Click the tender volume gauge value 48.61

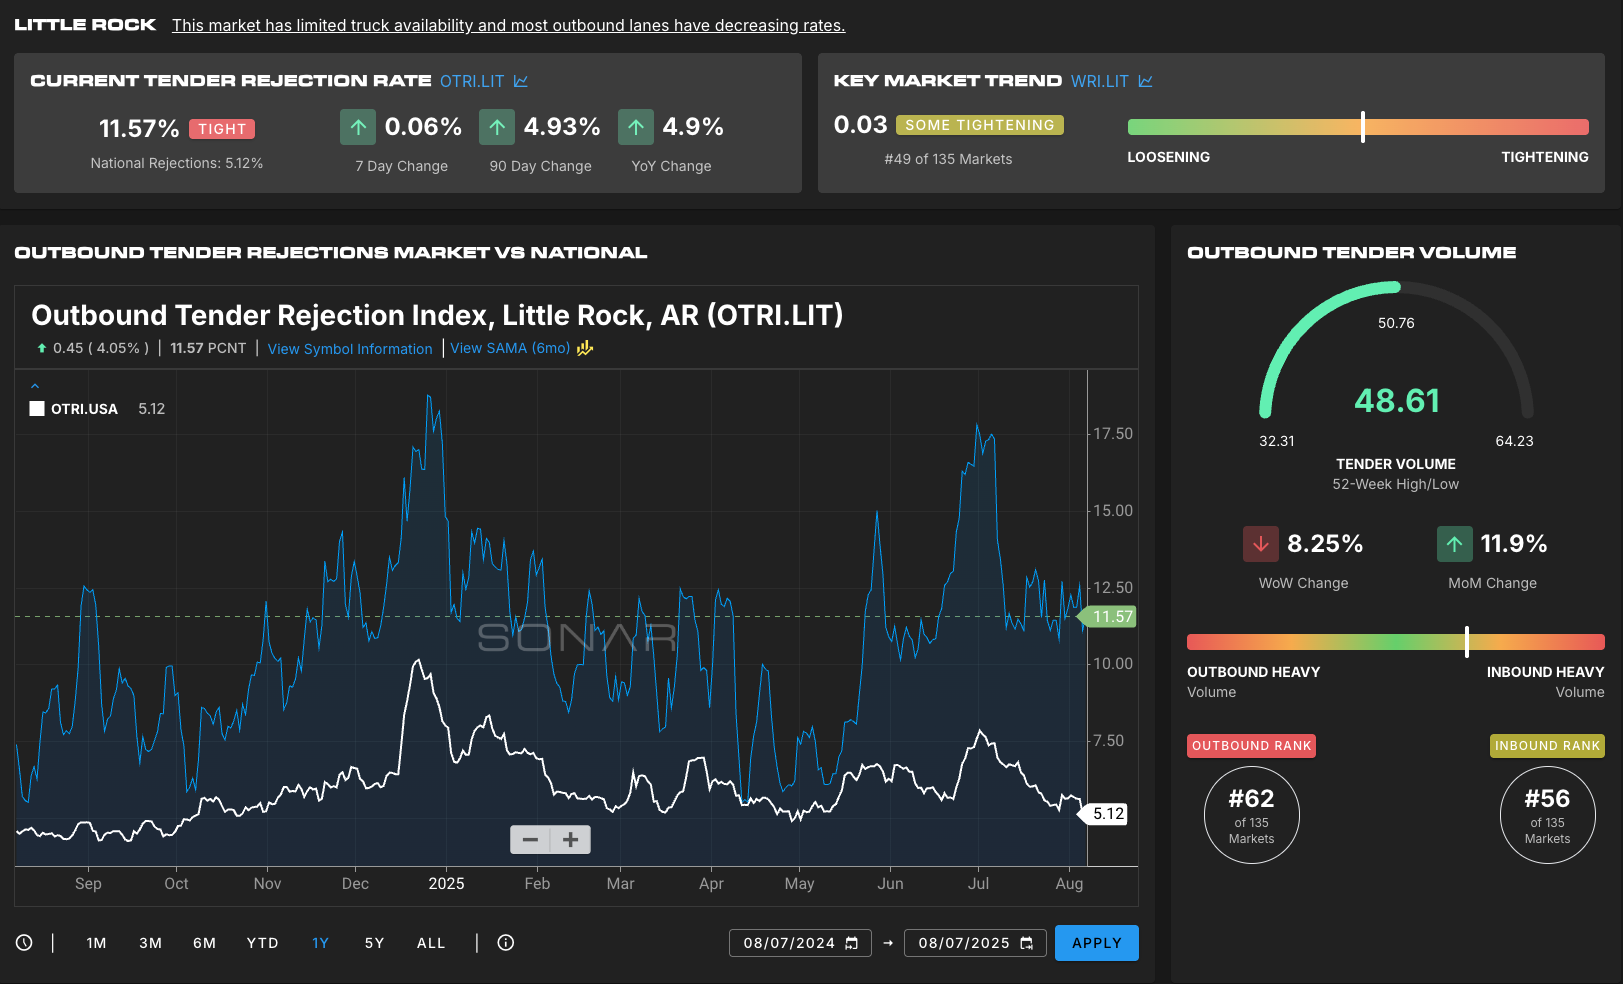tap(1397, 401)
